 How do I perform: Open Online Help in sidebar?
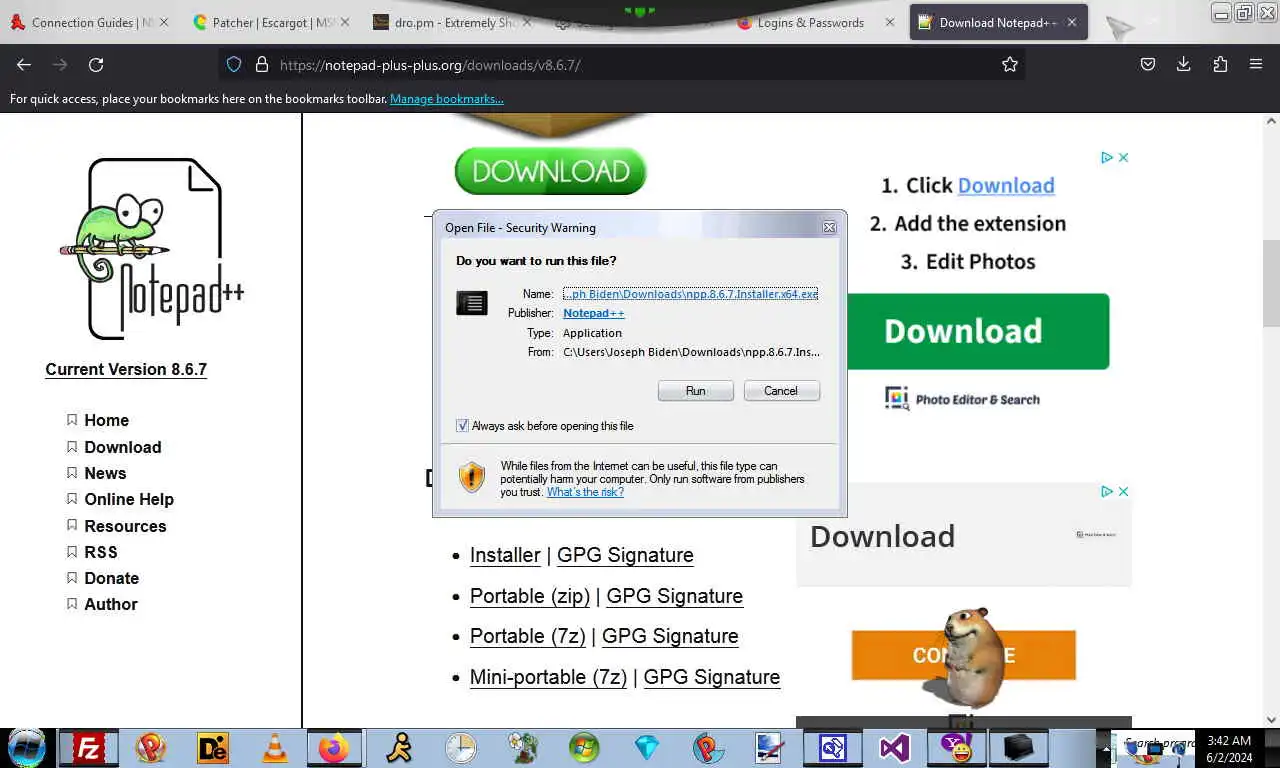(x=129, y=499)
